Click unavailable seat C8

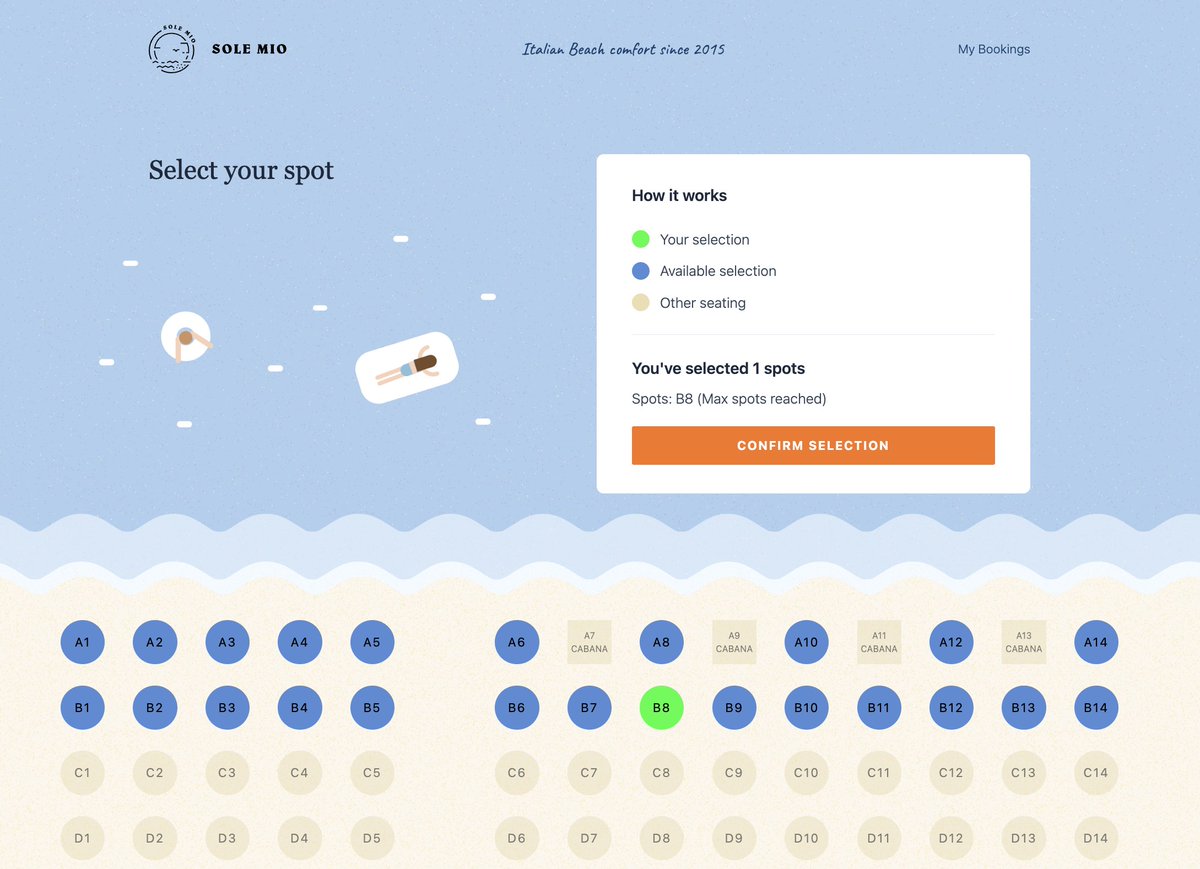[661, 773]
